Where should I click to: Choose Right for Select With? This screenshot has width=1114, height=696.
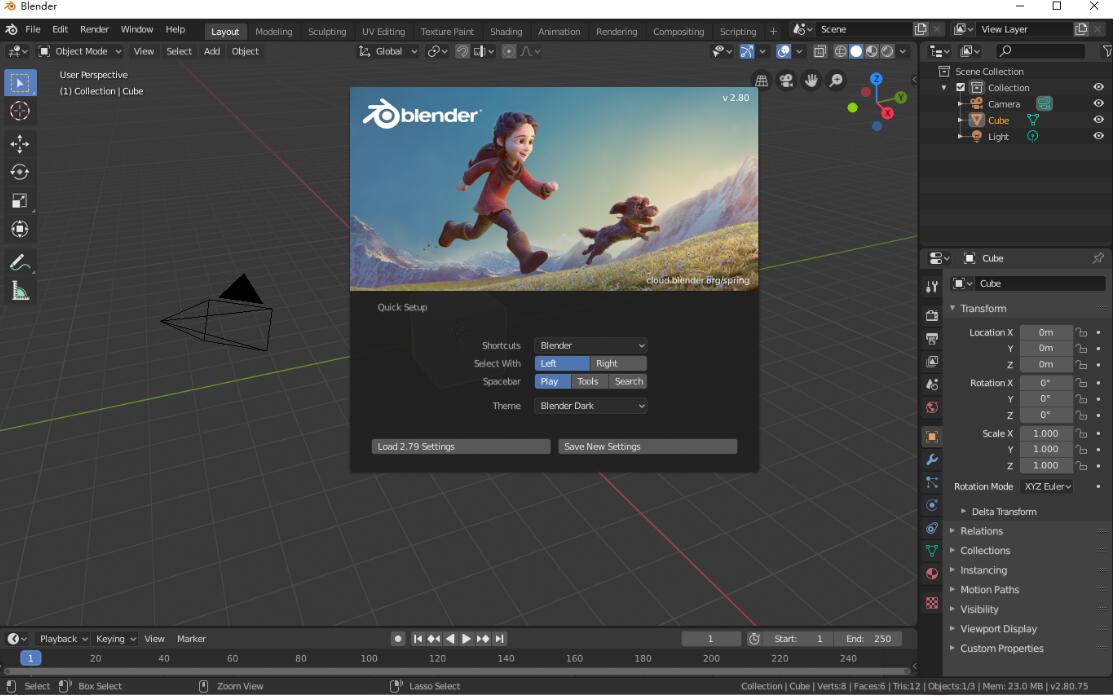(x=618, y=364)
